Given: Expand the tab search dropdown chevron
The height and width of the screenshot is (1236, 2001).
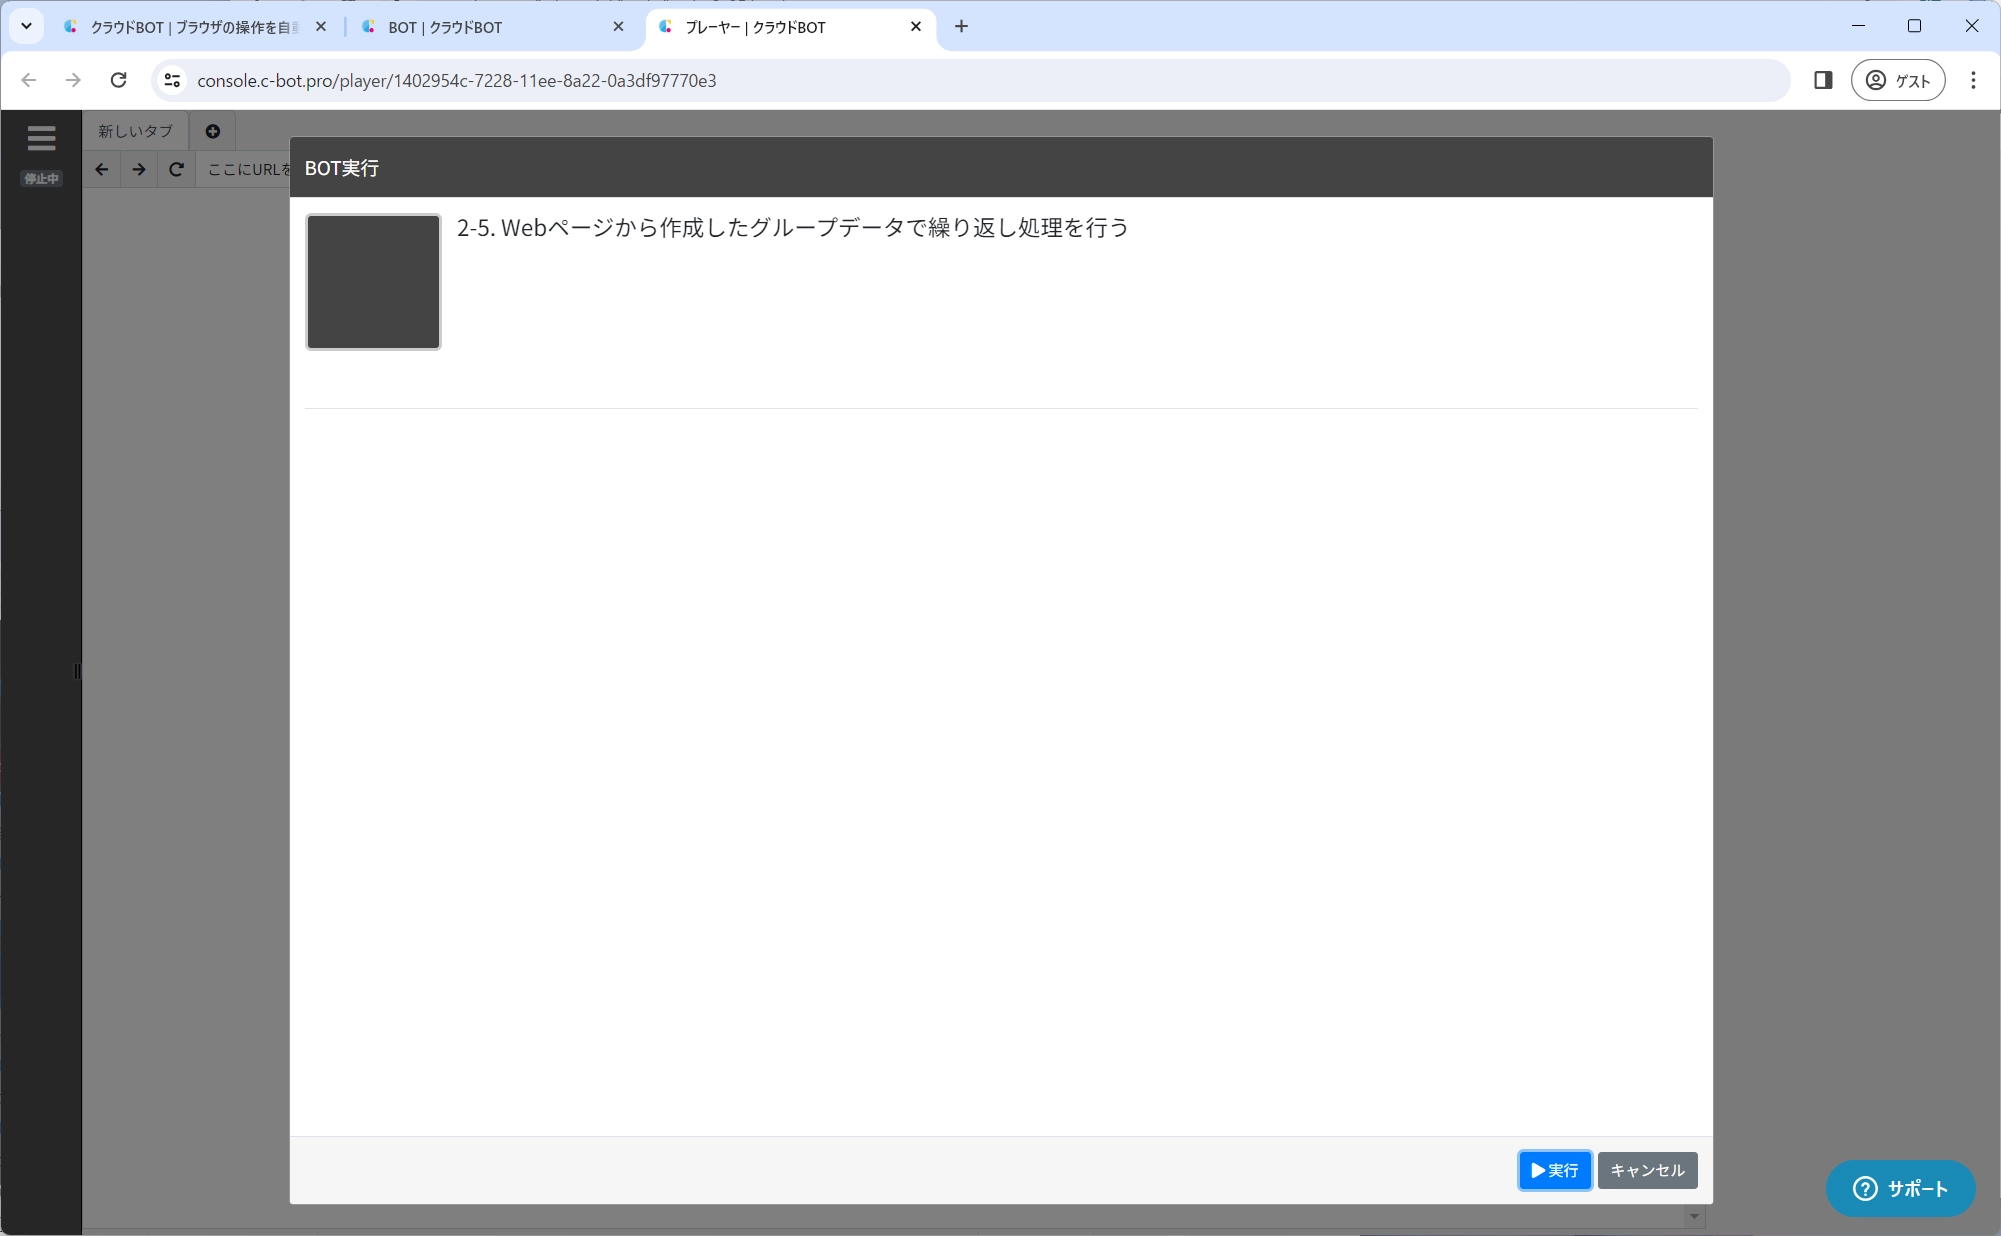Looking at the screenshot, I should click(x=26, y=26).
